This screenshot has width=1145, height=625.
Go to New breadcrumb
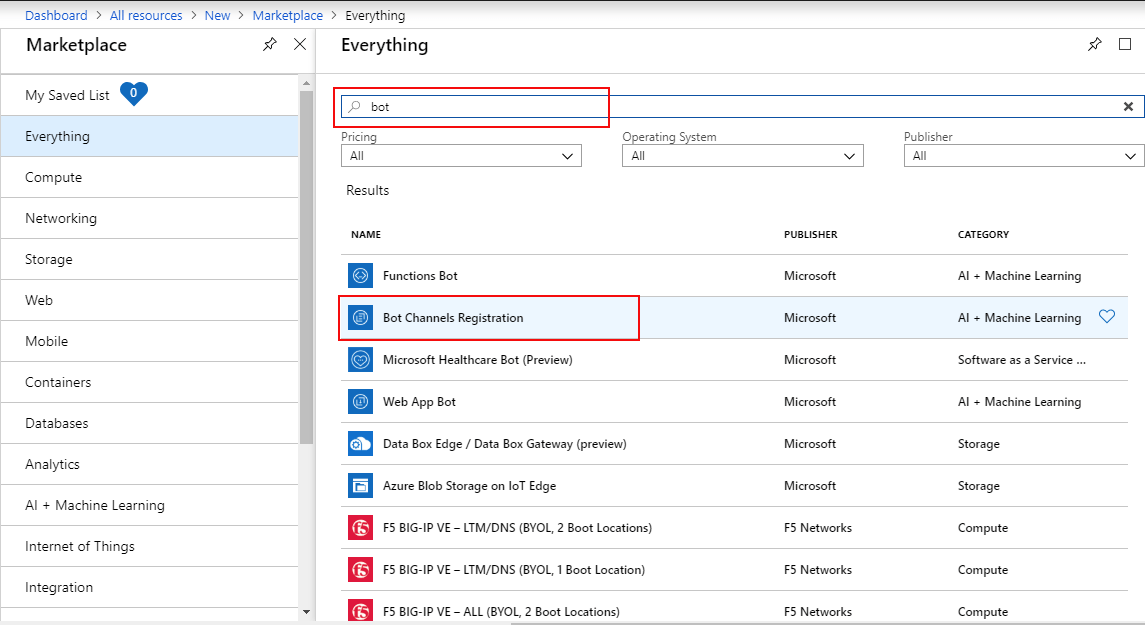[x=217, y=15]
